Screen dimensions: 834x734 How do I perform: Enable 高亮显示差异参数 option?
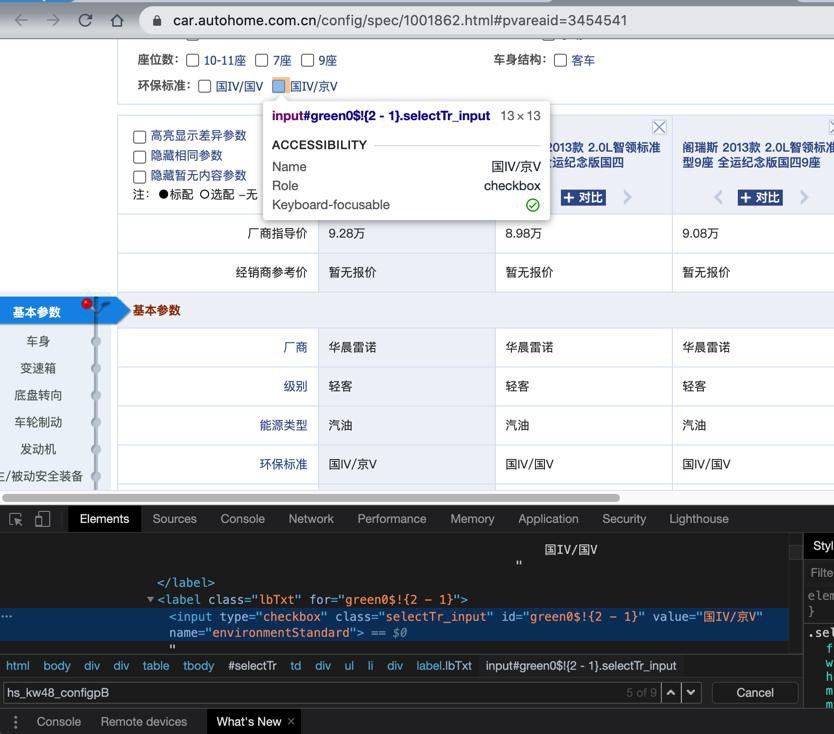click(139, 137)
